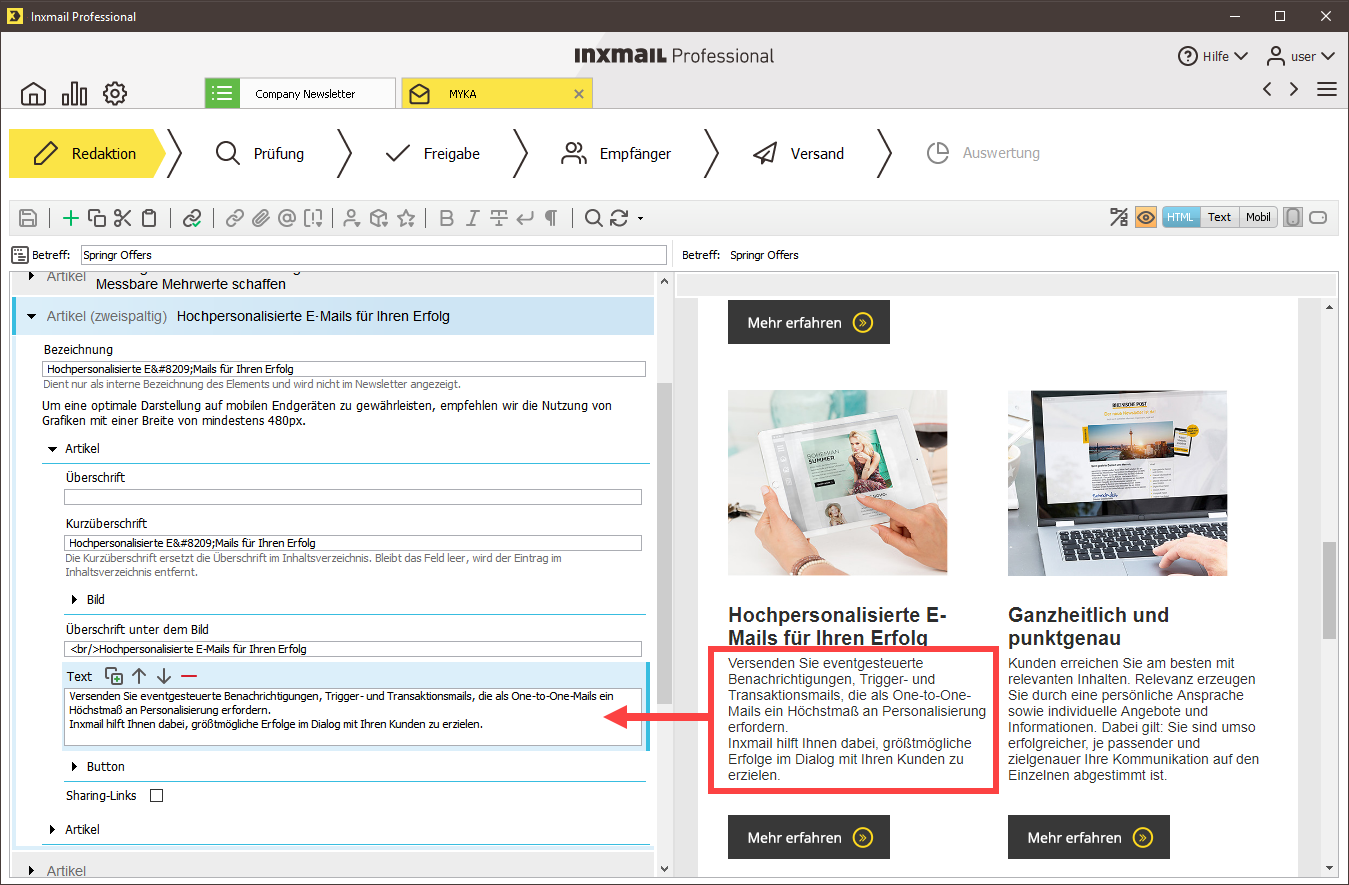Click the Copy icon in the toolbar

(x=97, y=218)
